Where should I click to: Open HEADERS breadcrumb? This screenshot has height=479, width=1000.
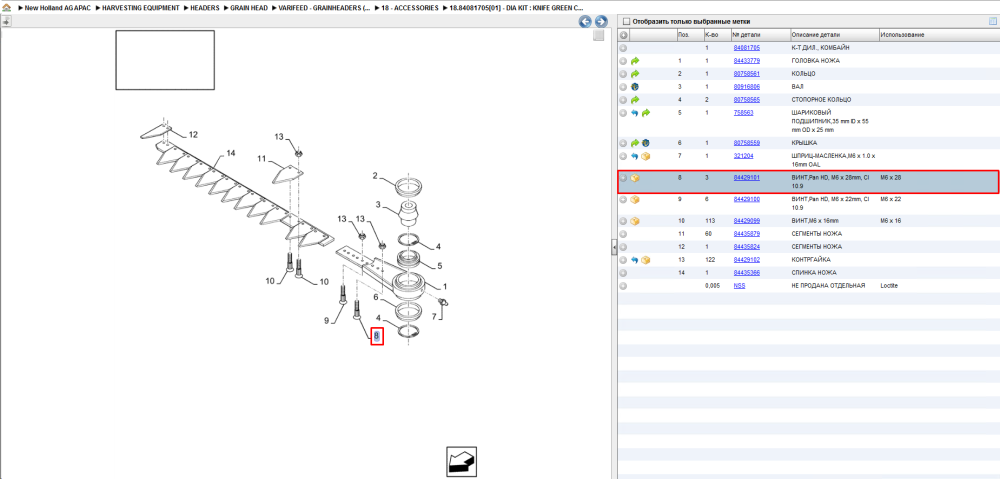pos(205,8)
